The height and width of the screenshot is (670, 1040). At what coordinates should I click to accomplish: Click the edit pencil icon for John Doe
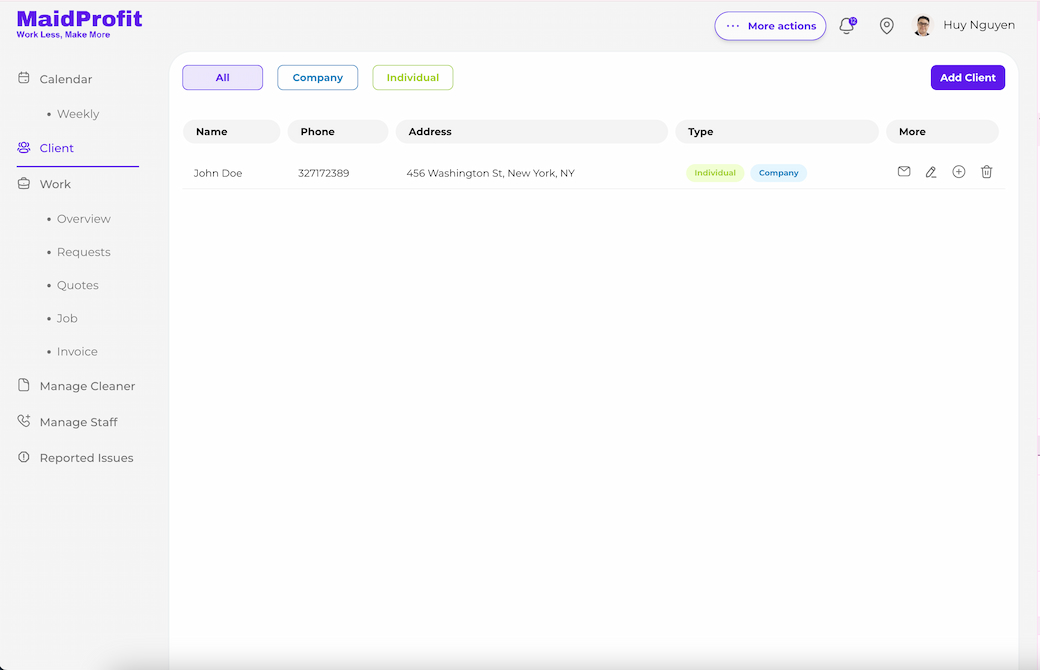pos(931,172)
